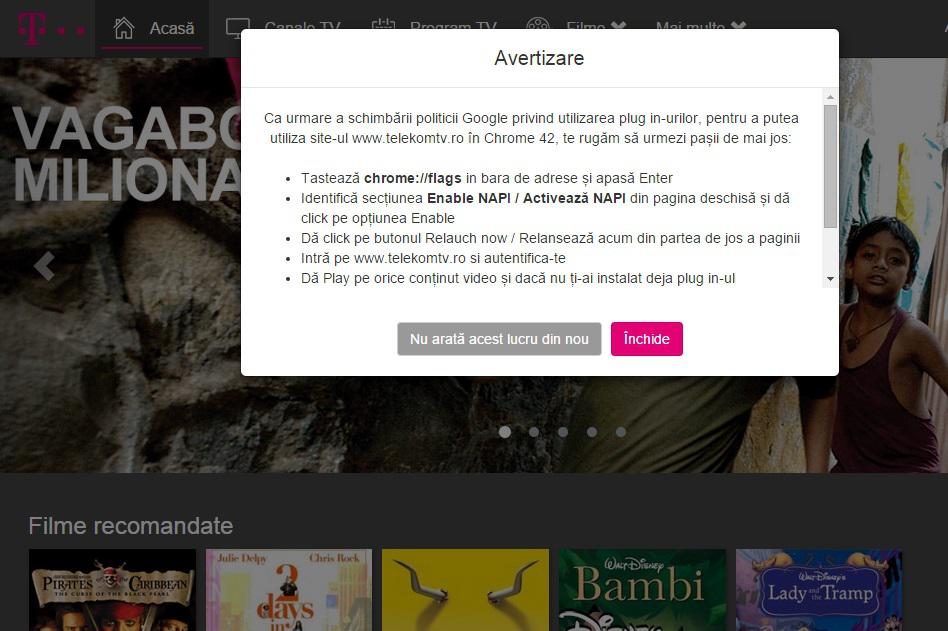Viewport: 948px width, 631px height.
Task: Expand the Mai multe dropdown chevron
Action: (x=738, y=27)
